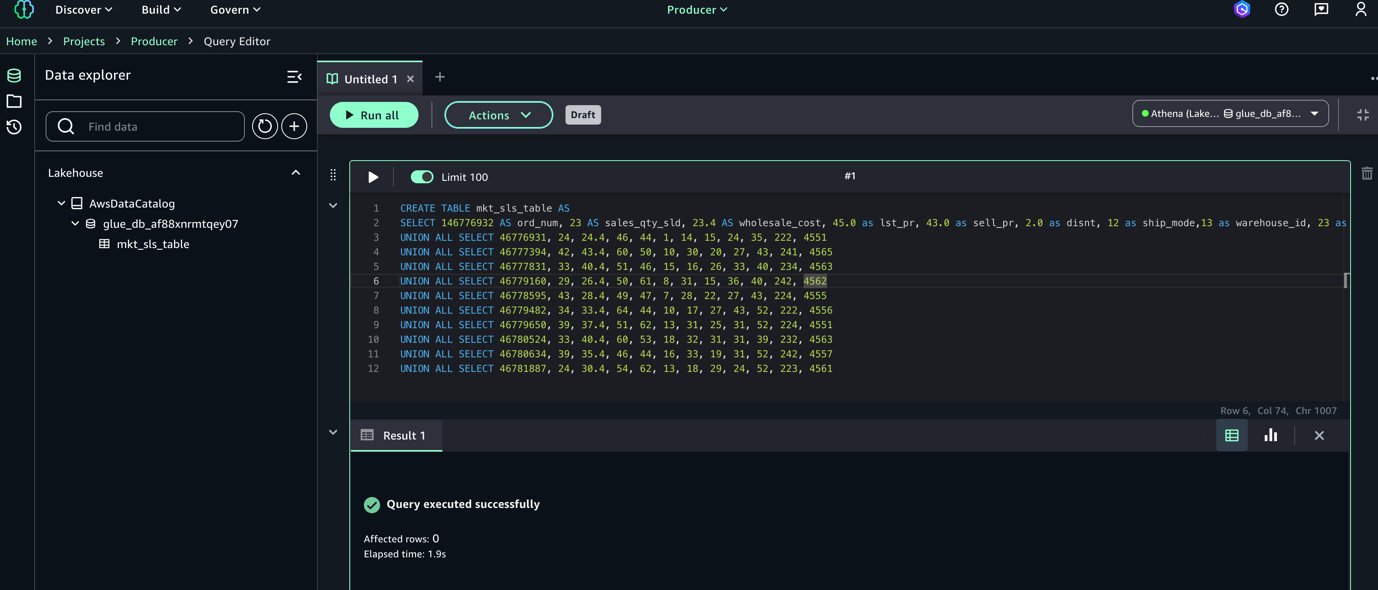Refresh the Data explorer tree
Image resolution: width=1378 pixels, height=590 pixels.
click(263, 125)
